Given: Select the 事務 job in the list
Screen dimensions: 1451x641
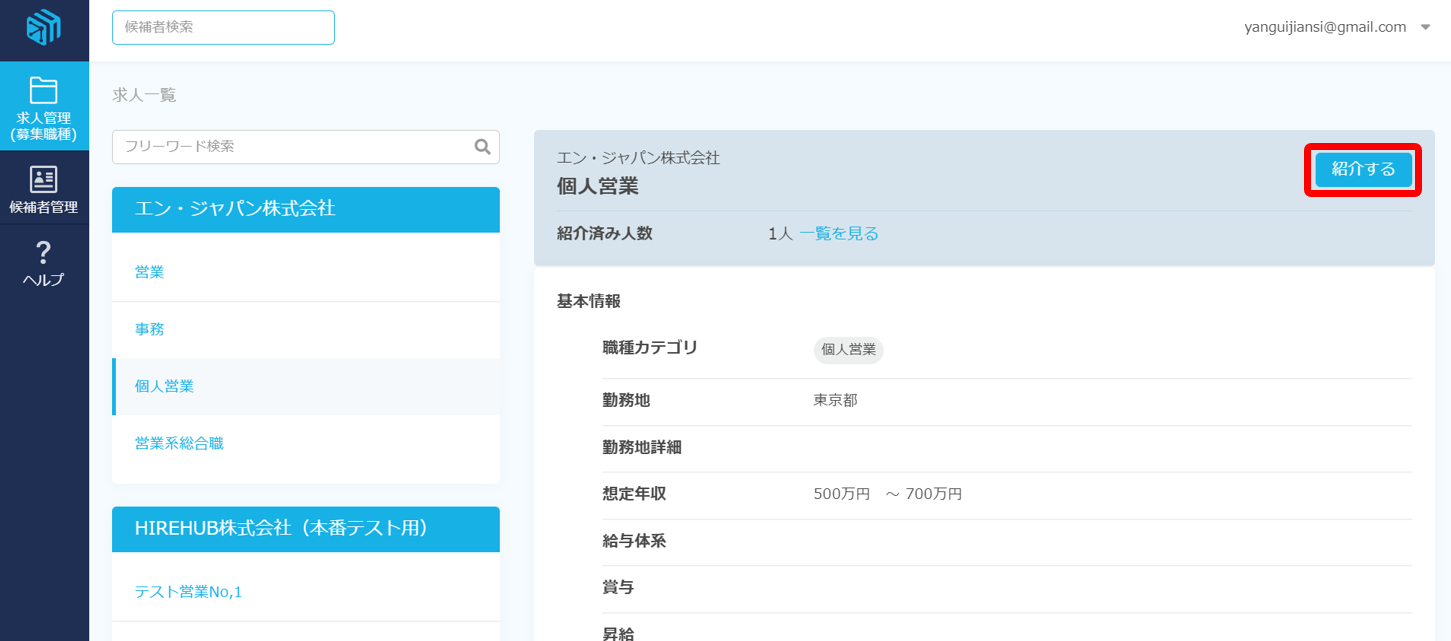Looking at the screenshot, I should pos(150,329).
